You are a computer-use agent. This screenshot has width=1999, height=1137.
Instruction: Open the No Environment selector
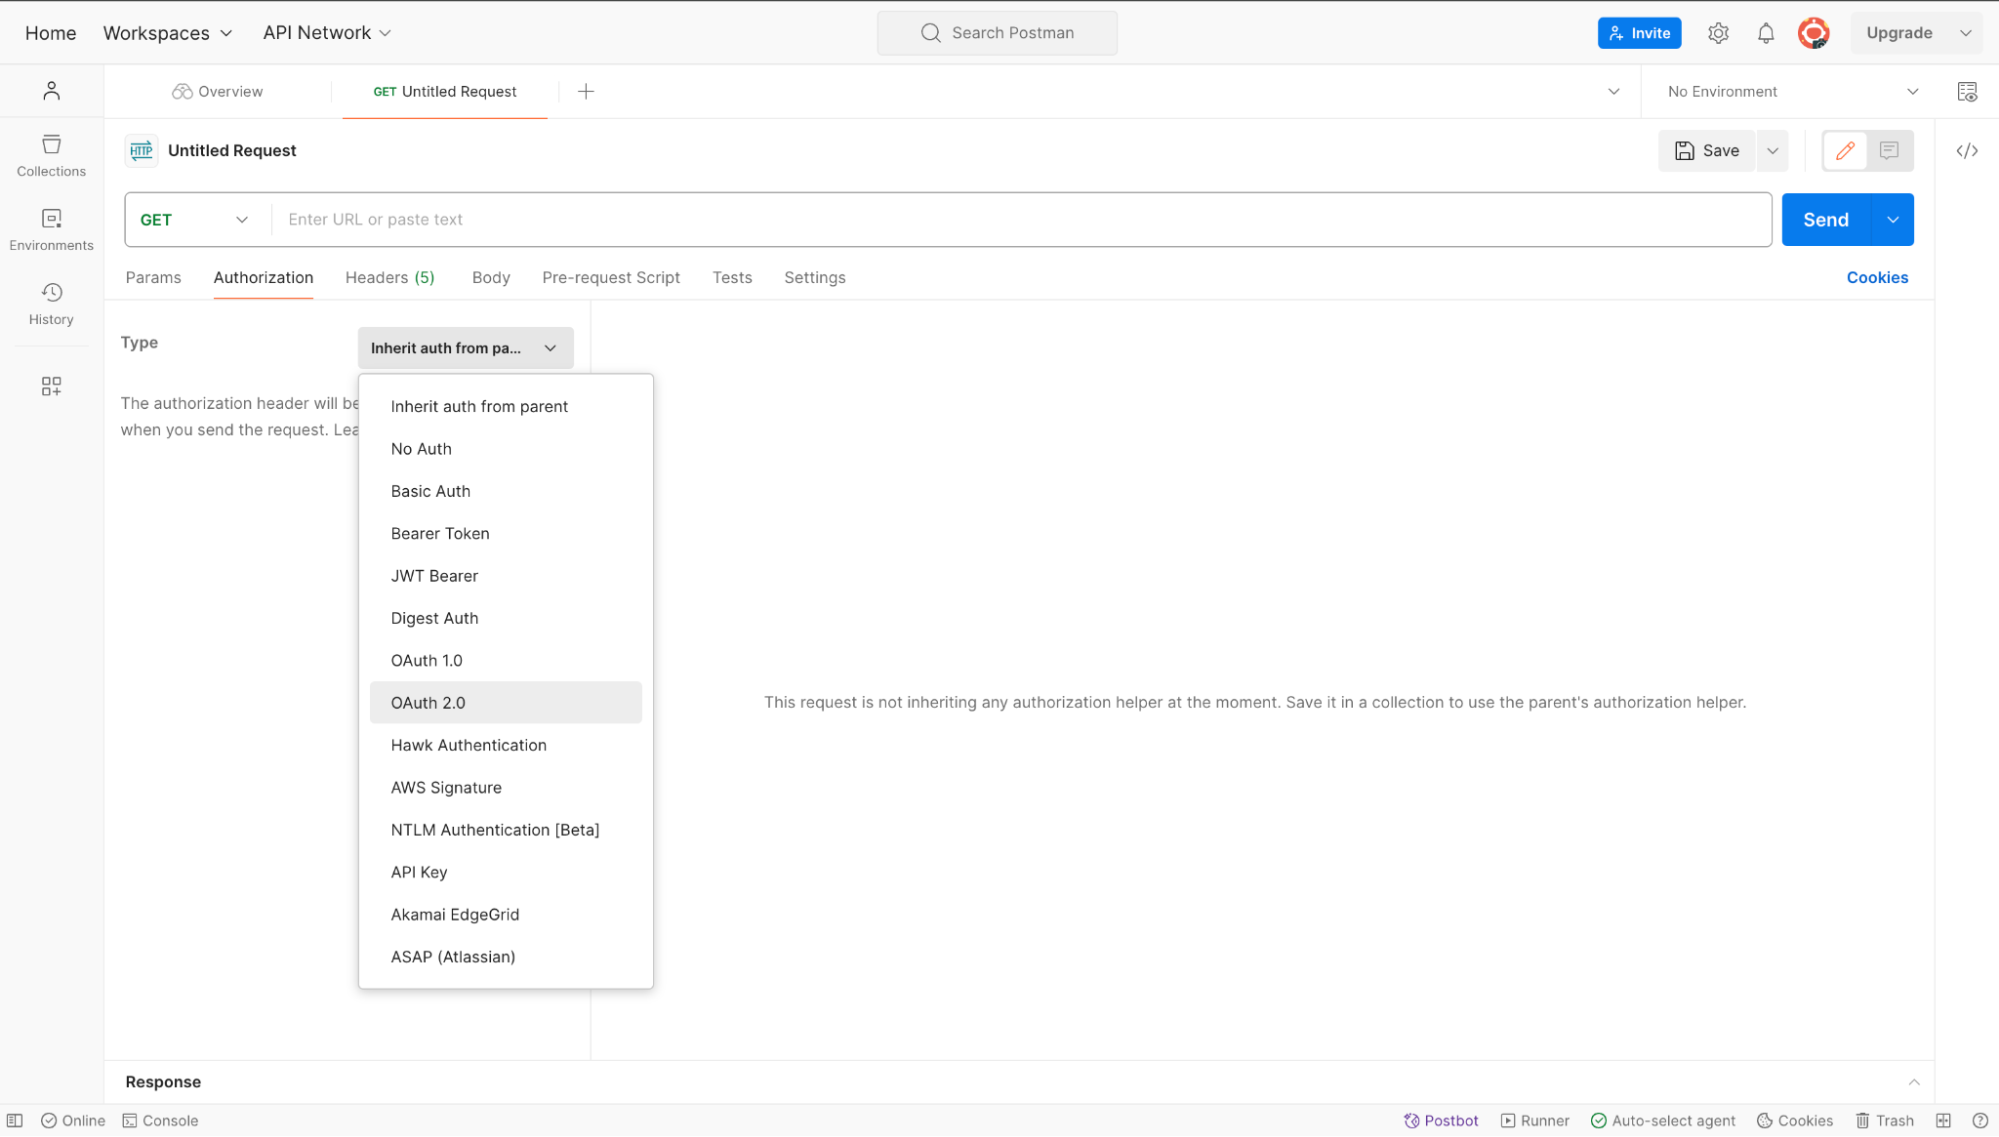click(1792, 92)
